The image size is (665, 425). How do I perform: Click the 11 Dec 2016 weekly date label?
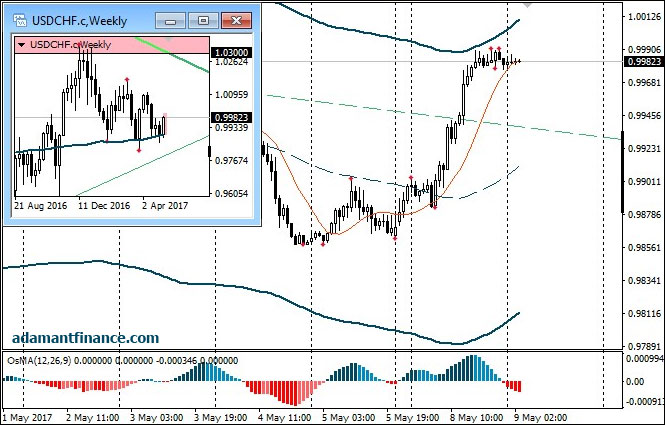(104, 206)
